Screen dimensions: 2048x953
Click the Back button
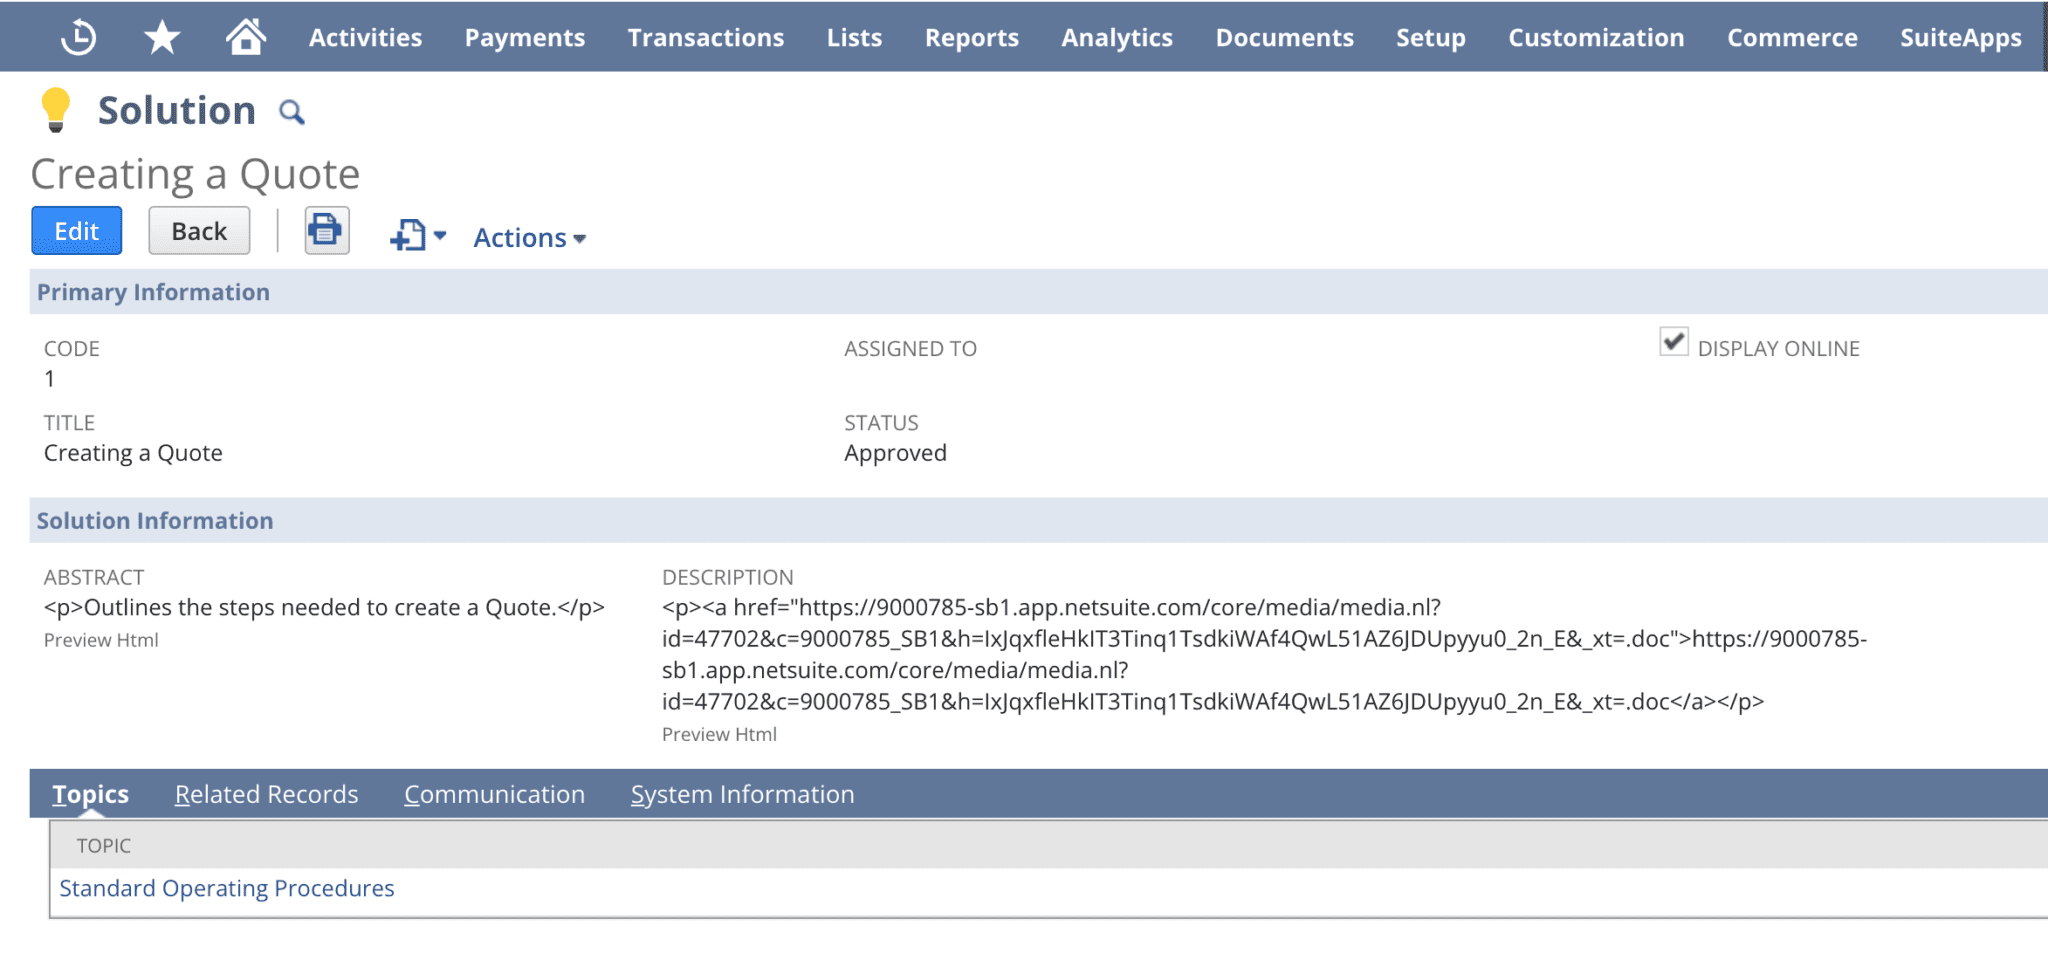(x=198, y=230)
